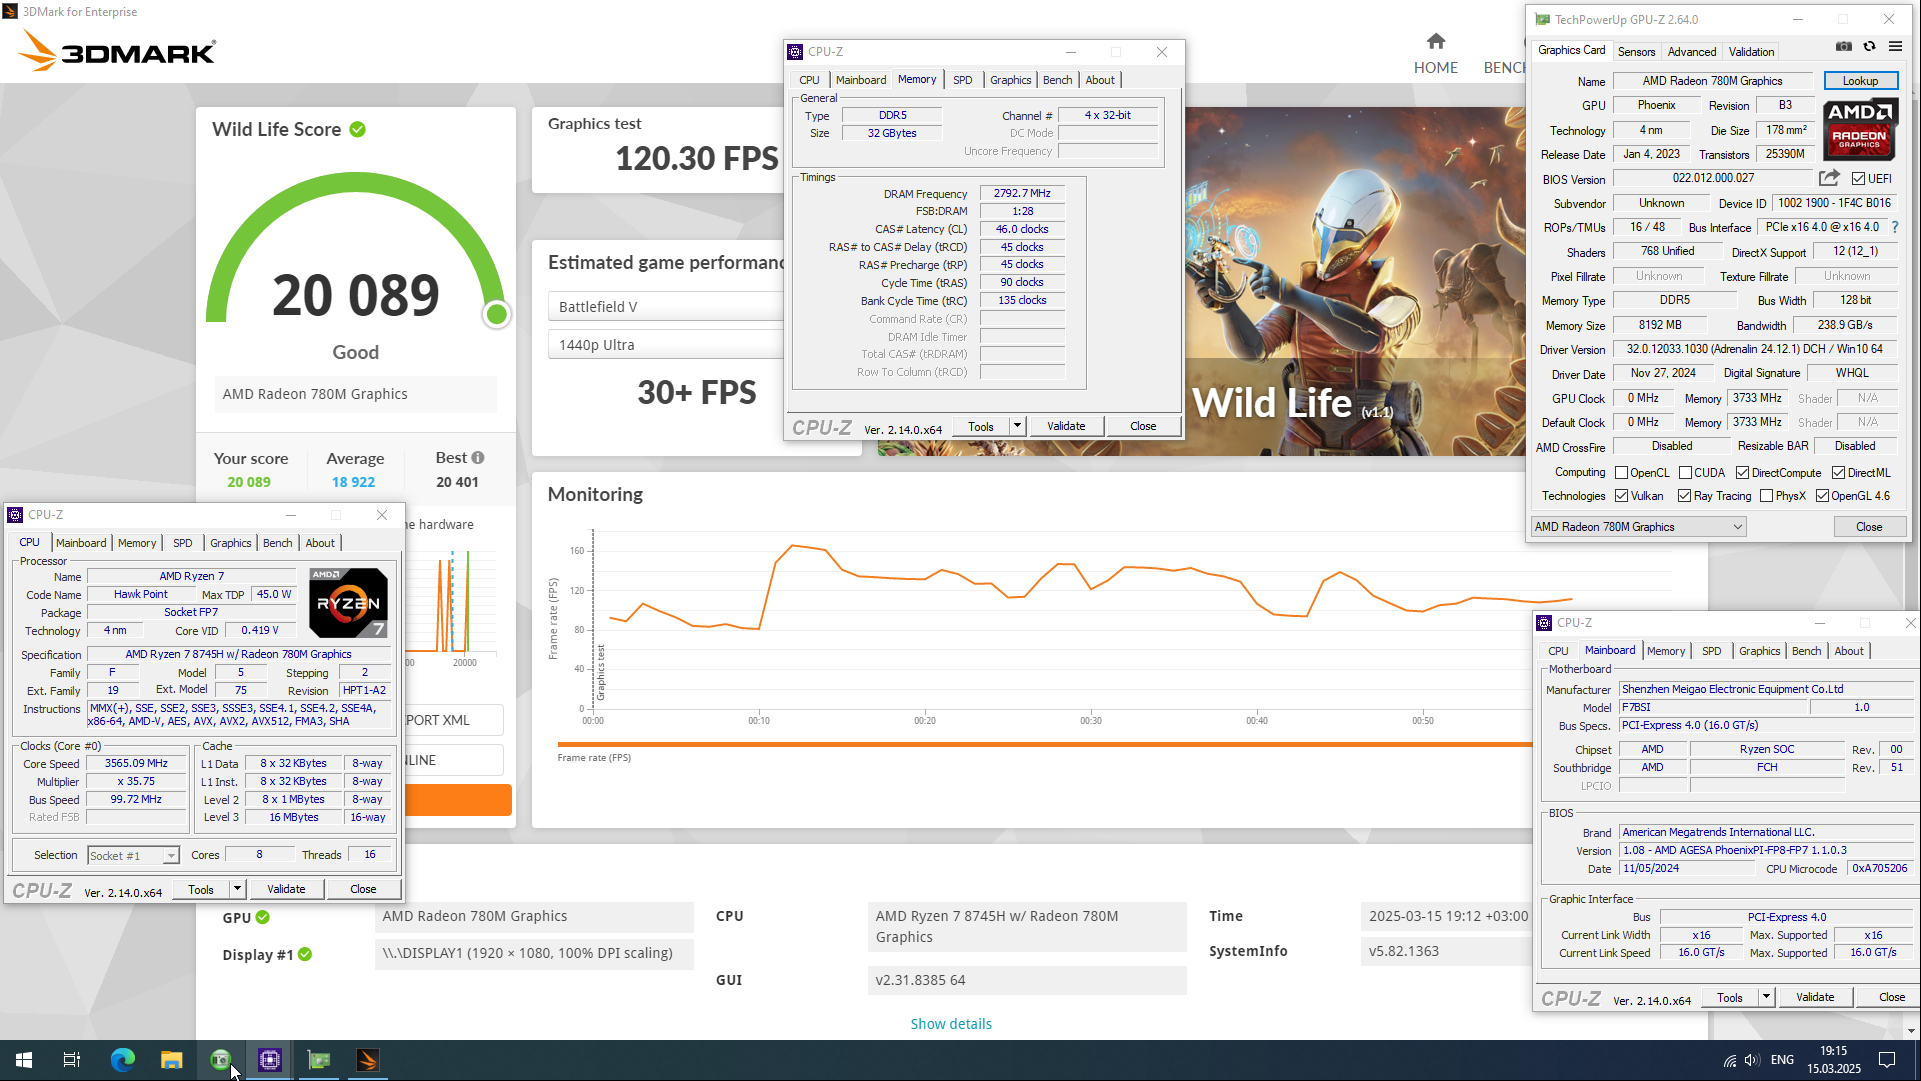Click the score gauge end knob
The height and width of the screenshot is (1081, 1921).
click(x=496, y=314)
